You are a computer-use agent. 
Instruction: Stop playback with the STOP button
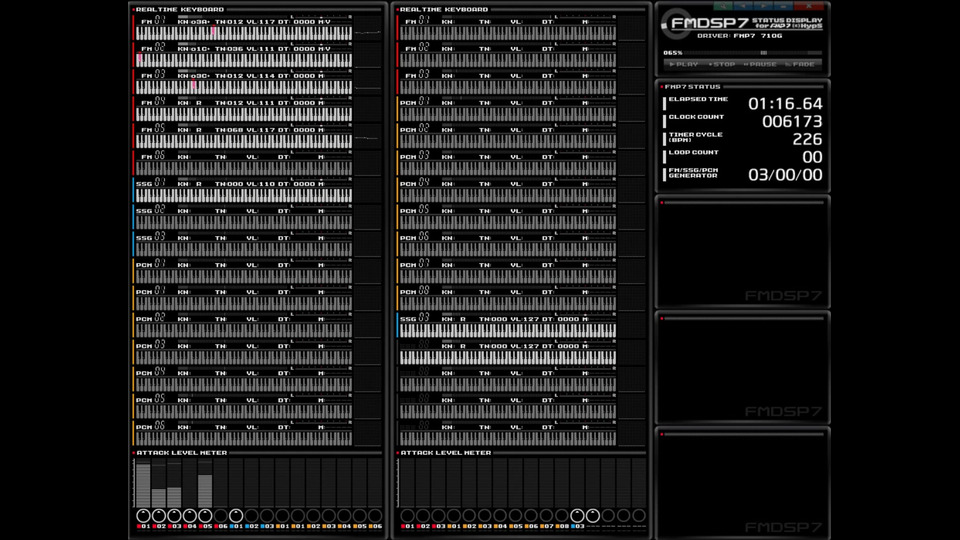(x=723, y=64)
